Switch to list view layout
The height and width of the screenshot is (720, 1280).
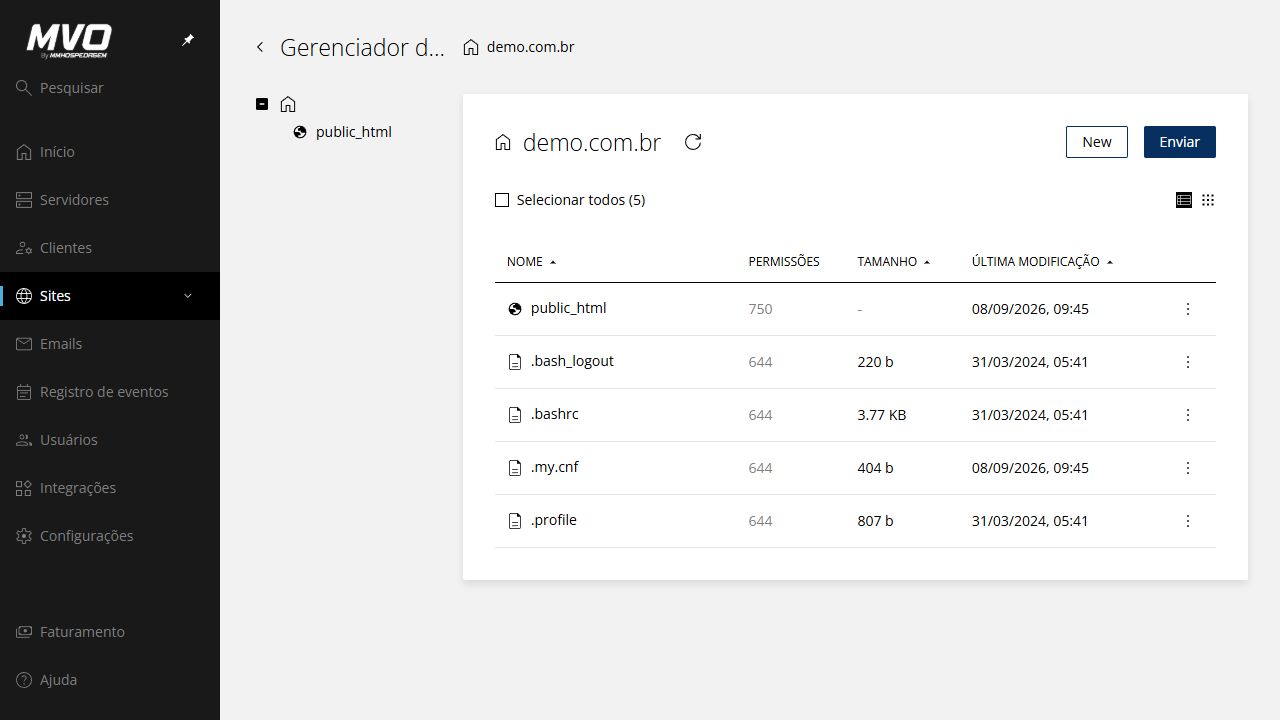[x=1184, y=200]
